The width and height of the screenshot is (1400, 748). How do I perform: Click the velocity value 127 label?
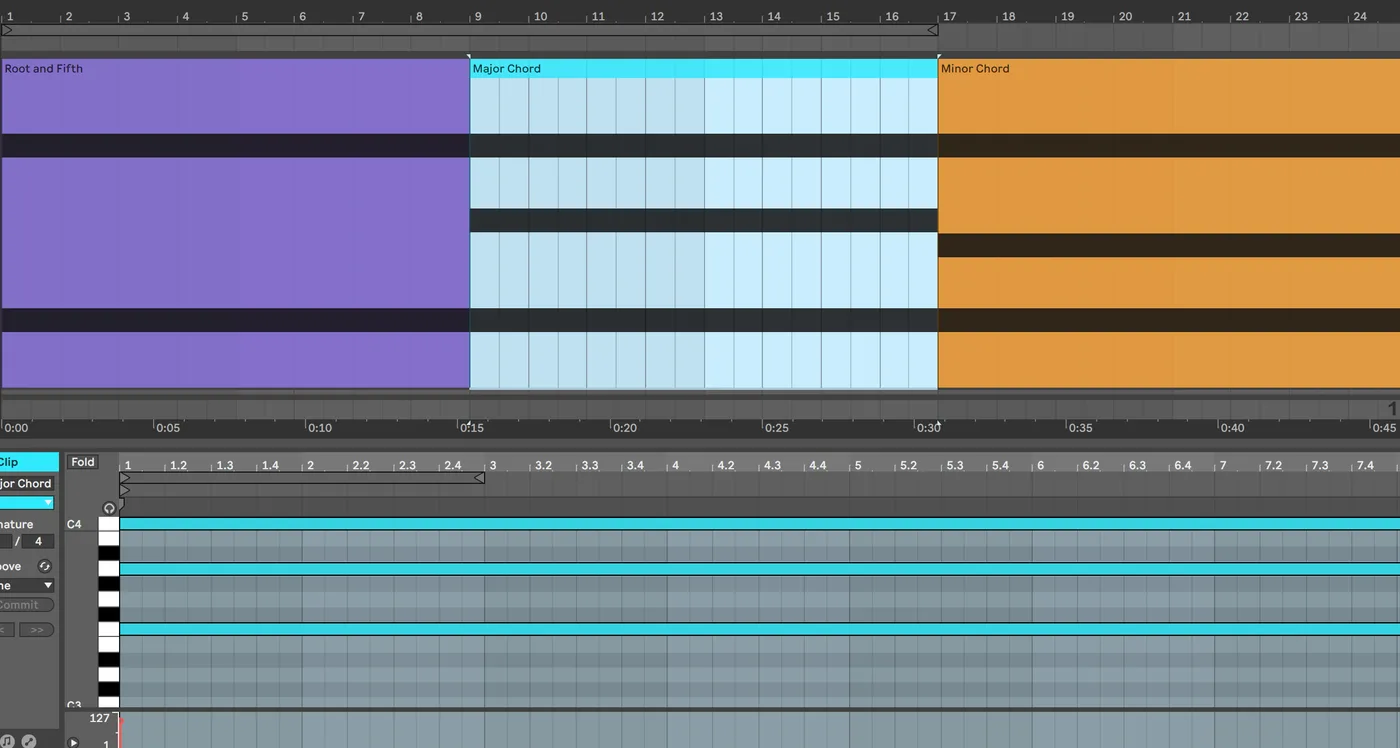tap(99, 718)
